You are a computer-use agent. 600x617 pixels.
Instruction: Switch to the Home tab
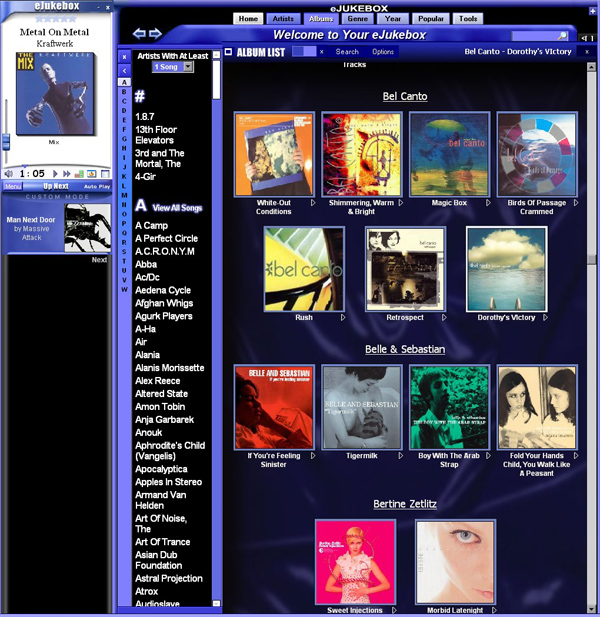point(248,18)
